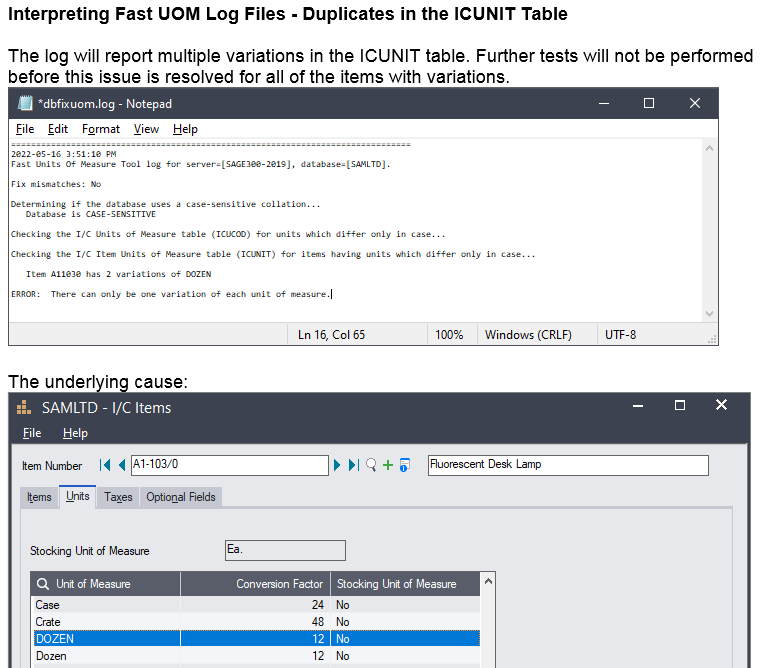Click the Unit of Measure column search icon
769x668 pixels.
[43, 584]
